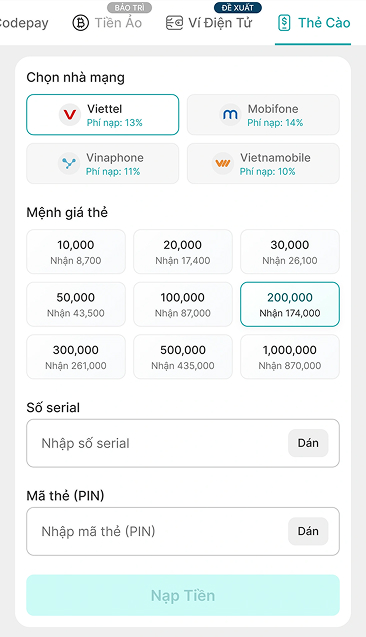Select the 500,000 card value

(x=183, y=357)
